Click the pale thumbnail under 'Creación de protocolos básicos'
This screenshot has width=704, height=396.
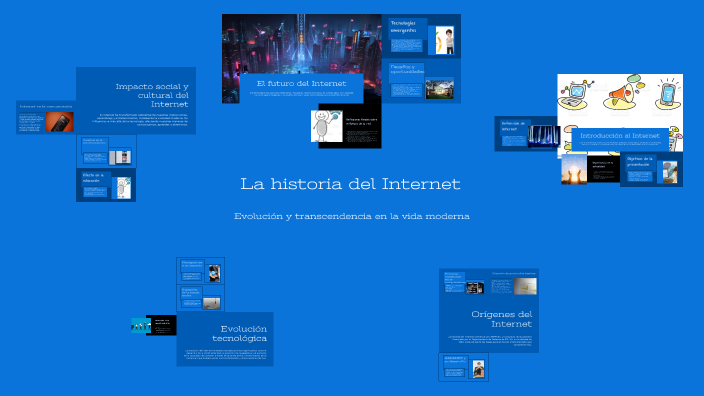pos(525,286)
